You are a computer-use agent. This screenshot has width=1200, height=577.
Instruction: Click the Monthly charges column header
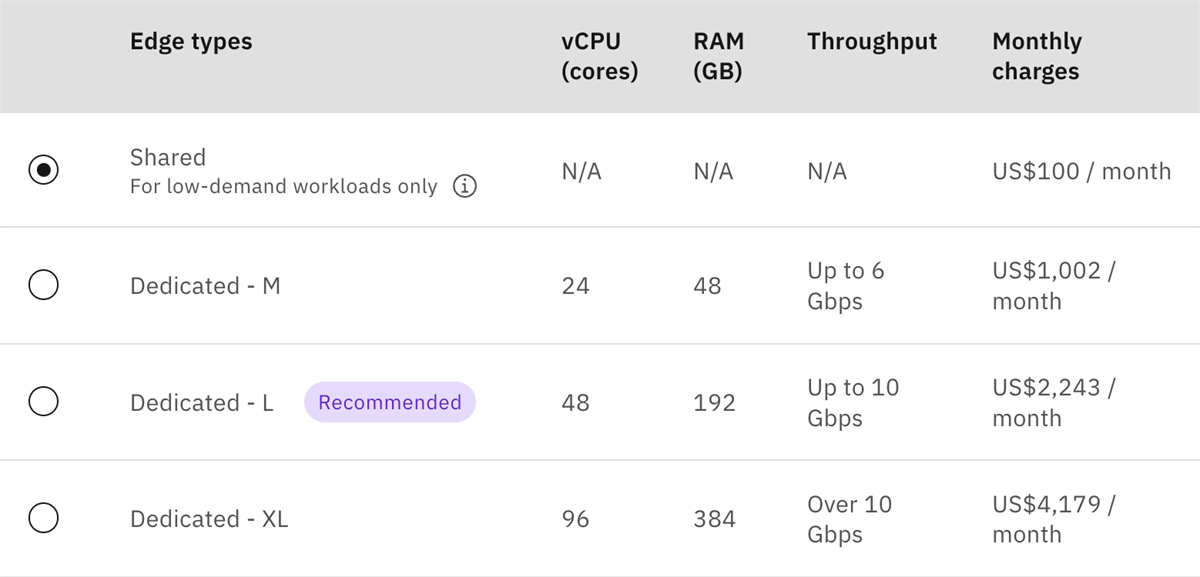pos(1037,57)
